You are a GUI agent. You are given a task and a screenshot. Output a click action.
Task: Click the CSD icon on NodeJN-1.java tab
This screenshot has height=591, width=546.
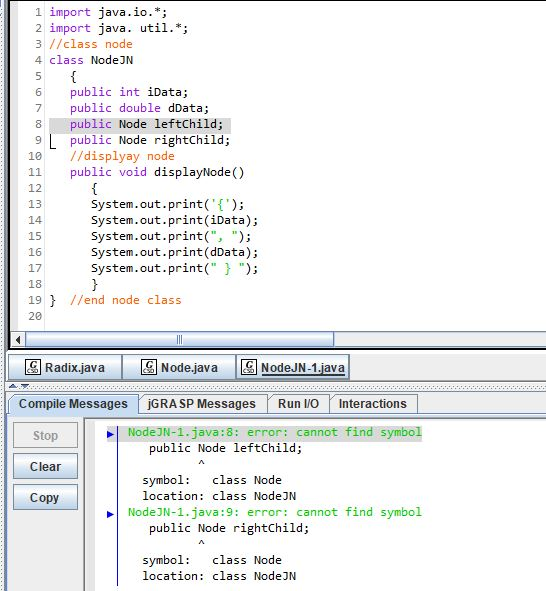(x=249, y=367)
